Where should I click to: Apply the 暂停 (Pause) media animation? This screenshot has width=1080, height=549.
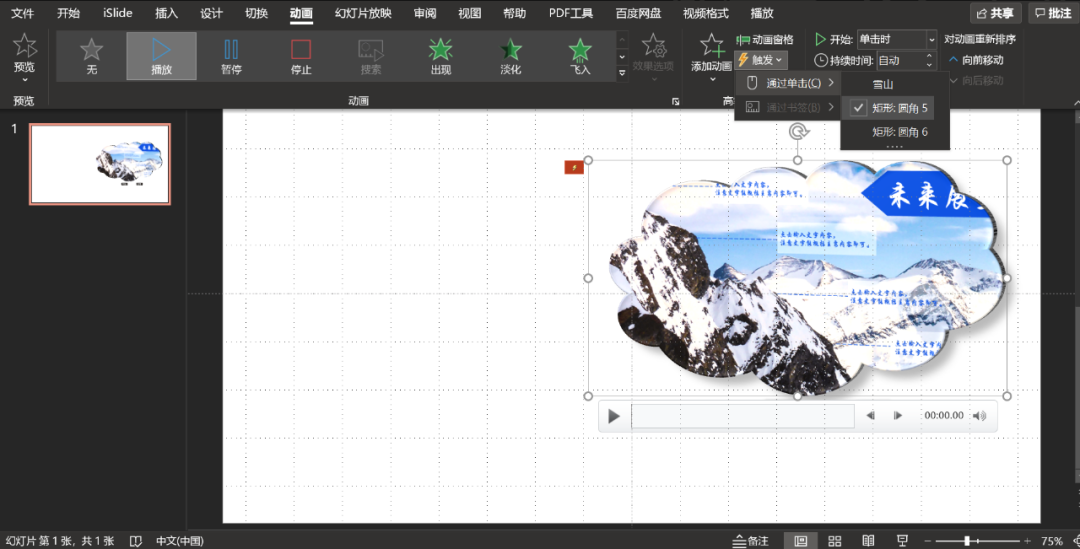pyautogui.click(x=231, y=56)
